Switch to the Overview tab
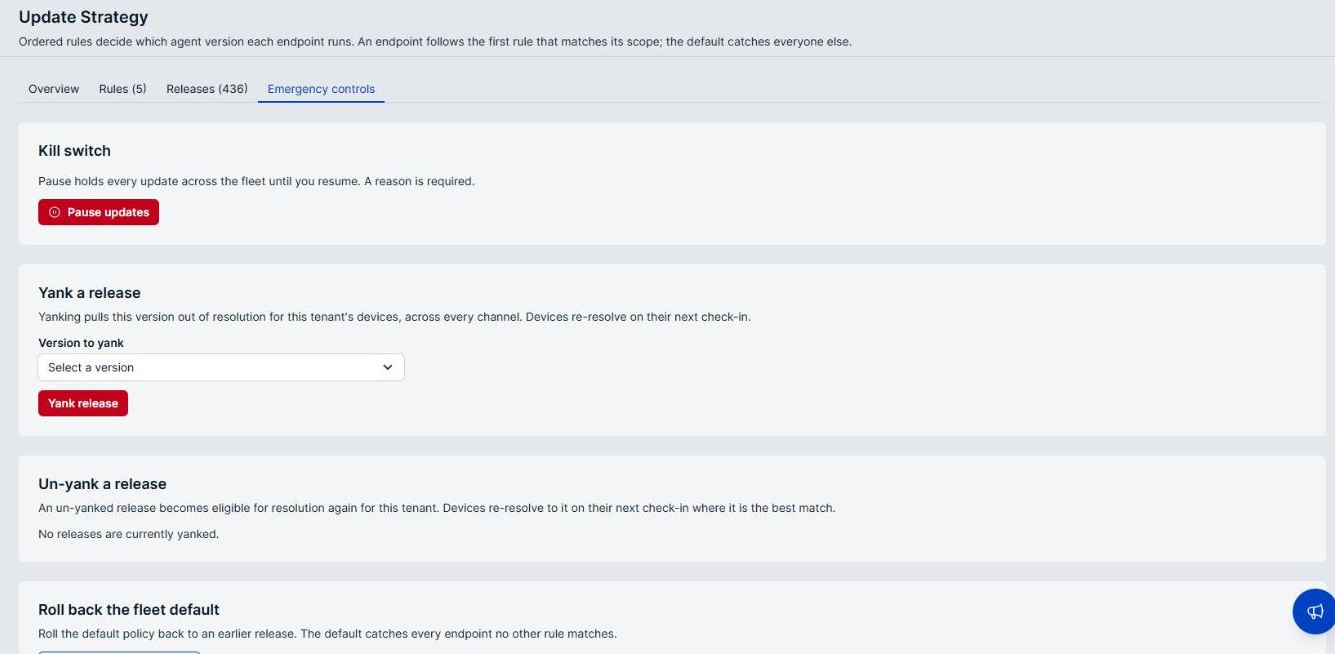This screenshot has width=1335, height=654. click(54, 89)
